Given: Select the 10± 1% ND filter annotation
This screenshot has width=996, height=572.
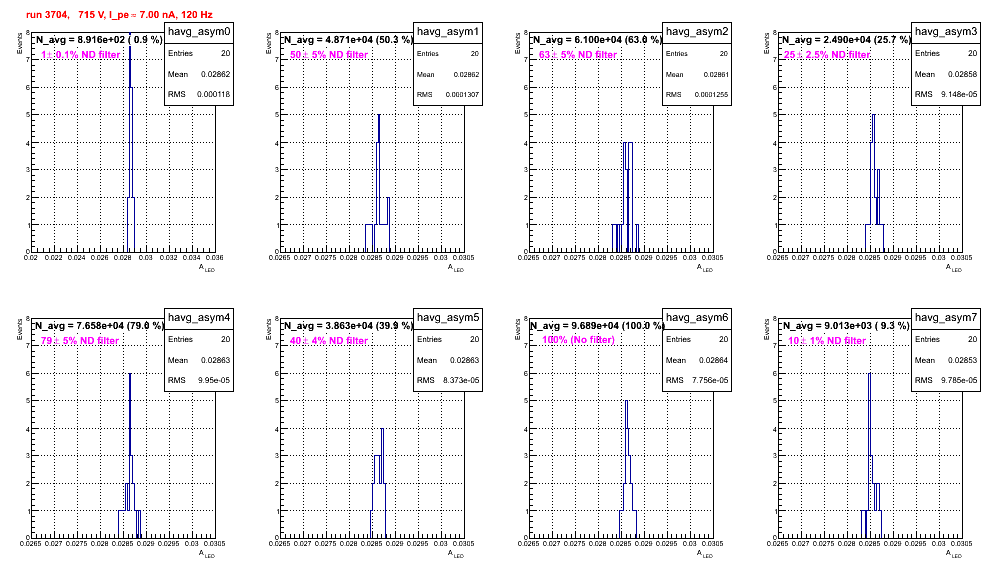Looking at the screenshot, I should tap(827, 341).
